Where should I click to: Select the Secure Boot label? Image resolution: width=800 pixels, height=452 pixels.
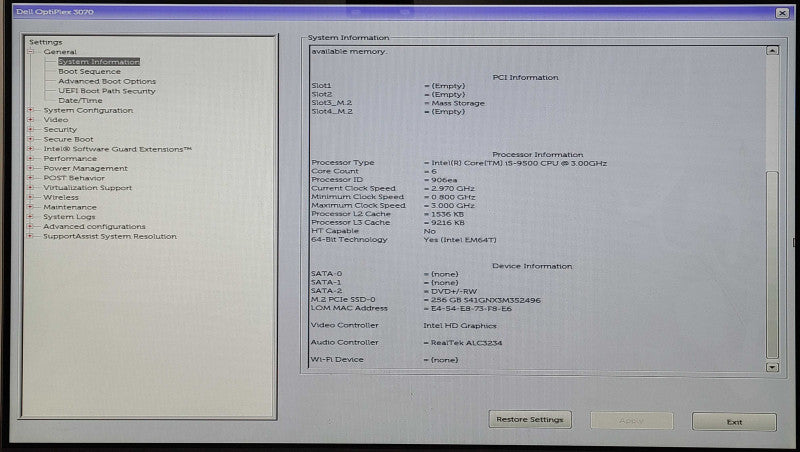68,139
